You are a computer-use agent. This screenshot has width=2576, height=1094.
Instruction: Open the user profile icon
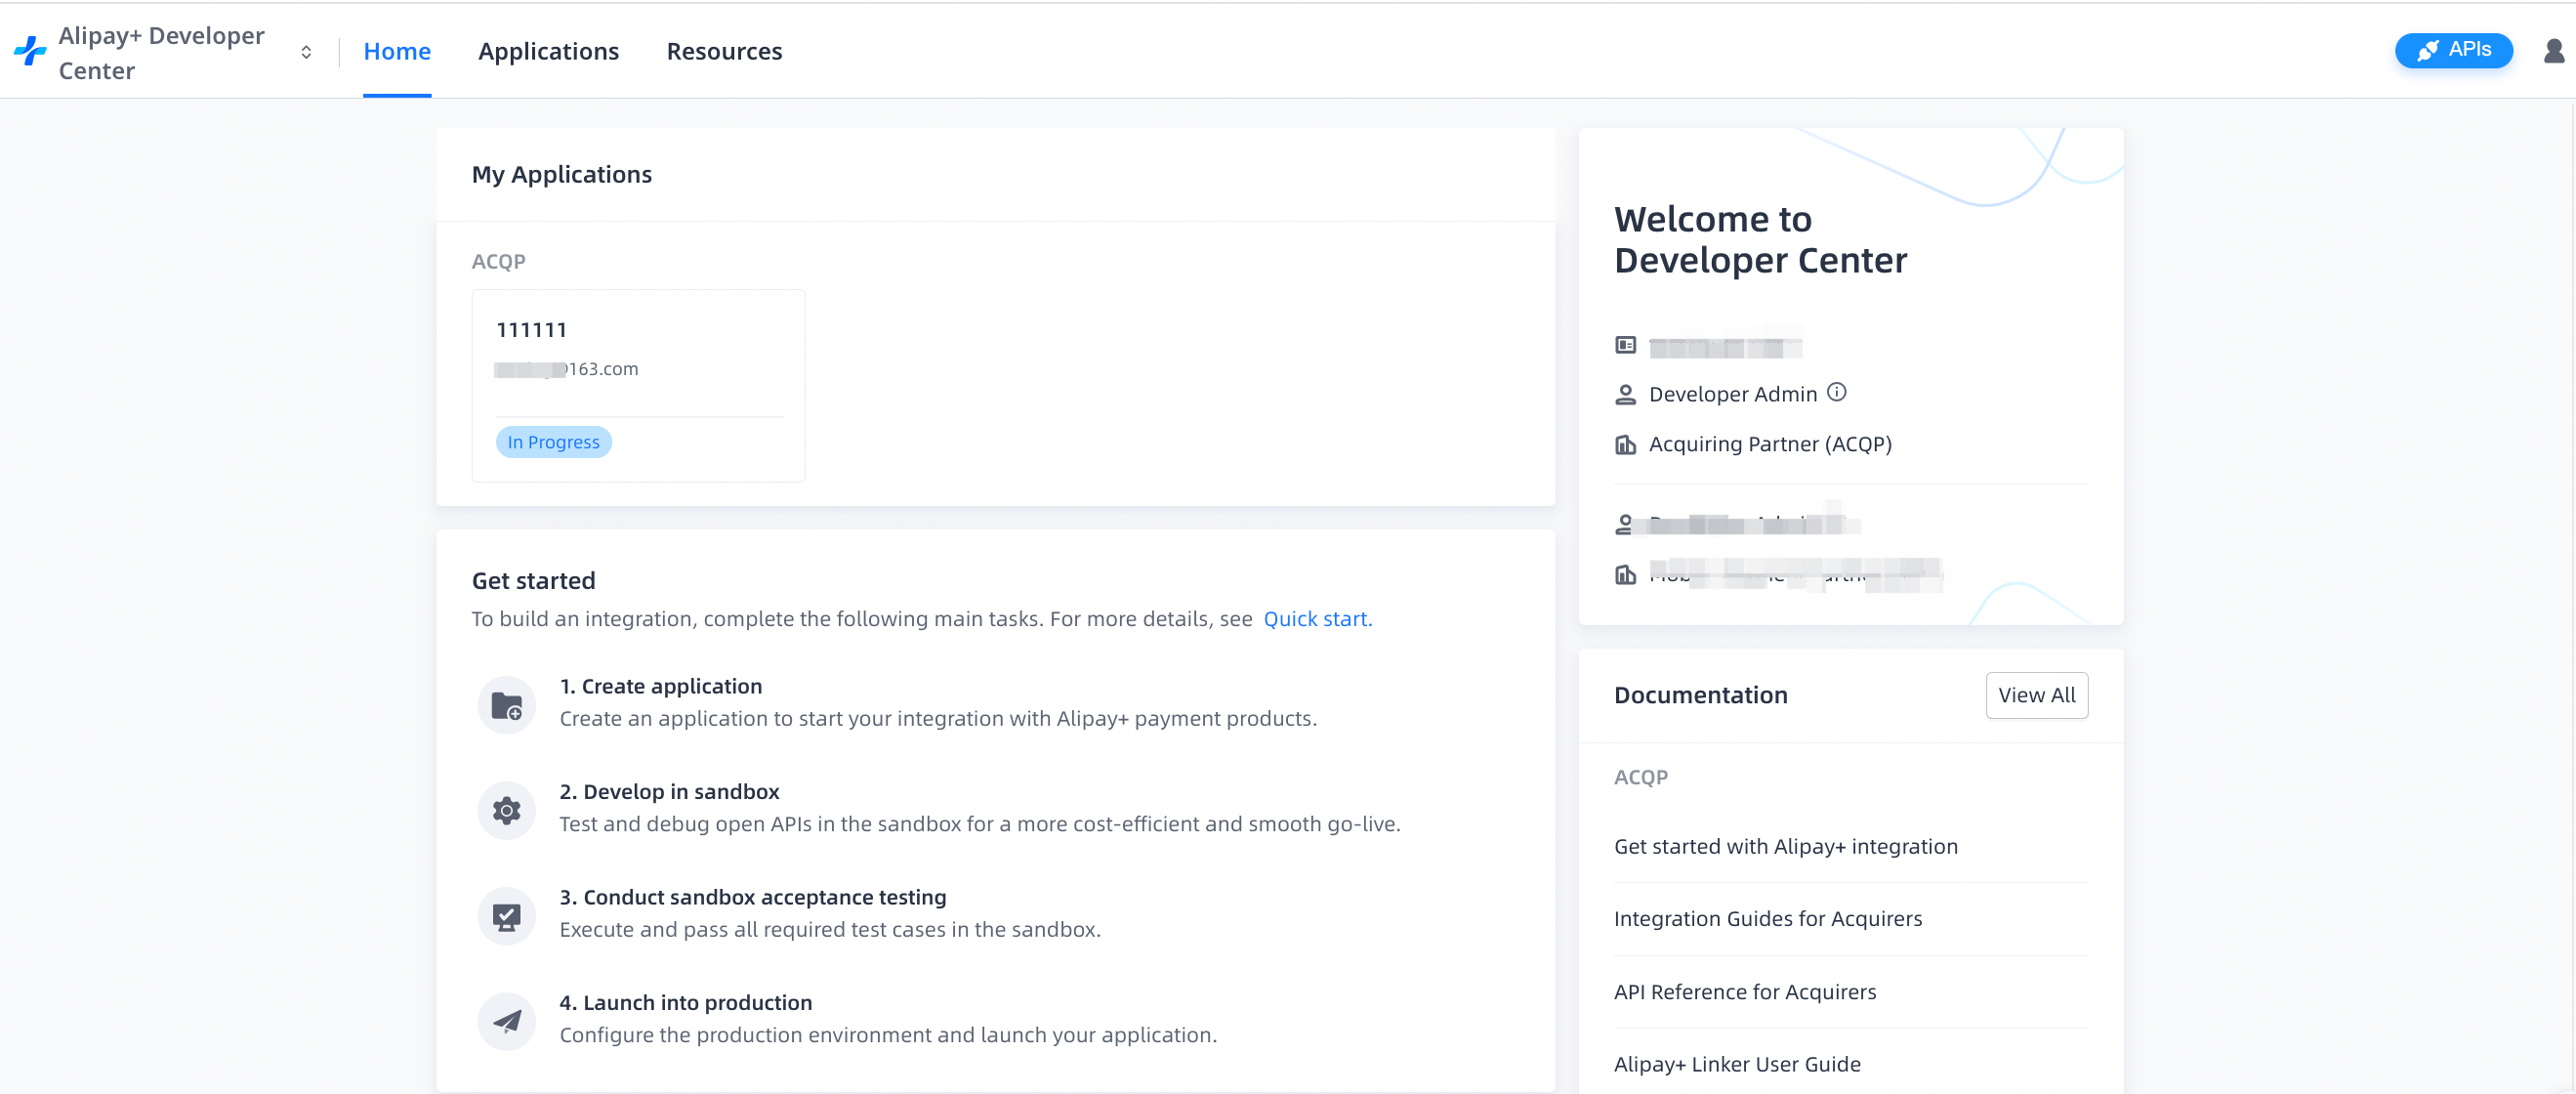[x=2553, y=51]
